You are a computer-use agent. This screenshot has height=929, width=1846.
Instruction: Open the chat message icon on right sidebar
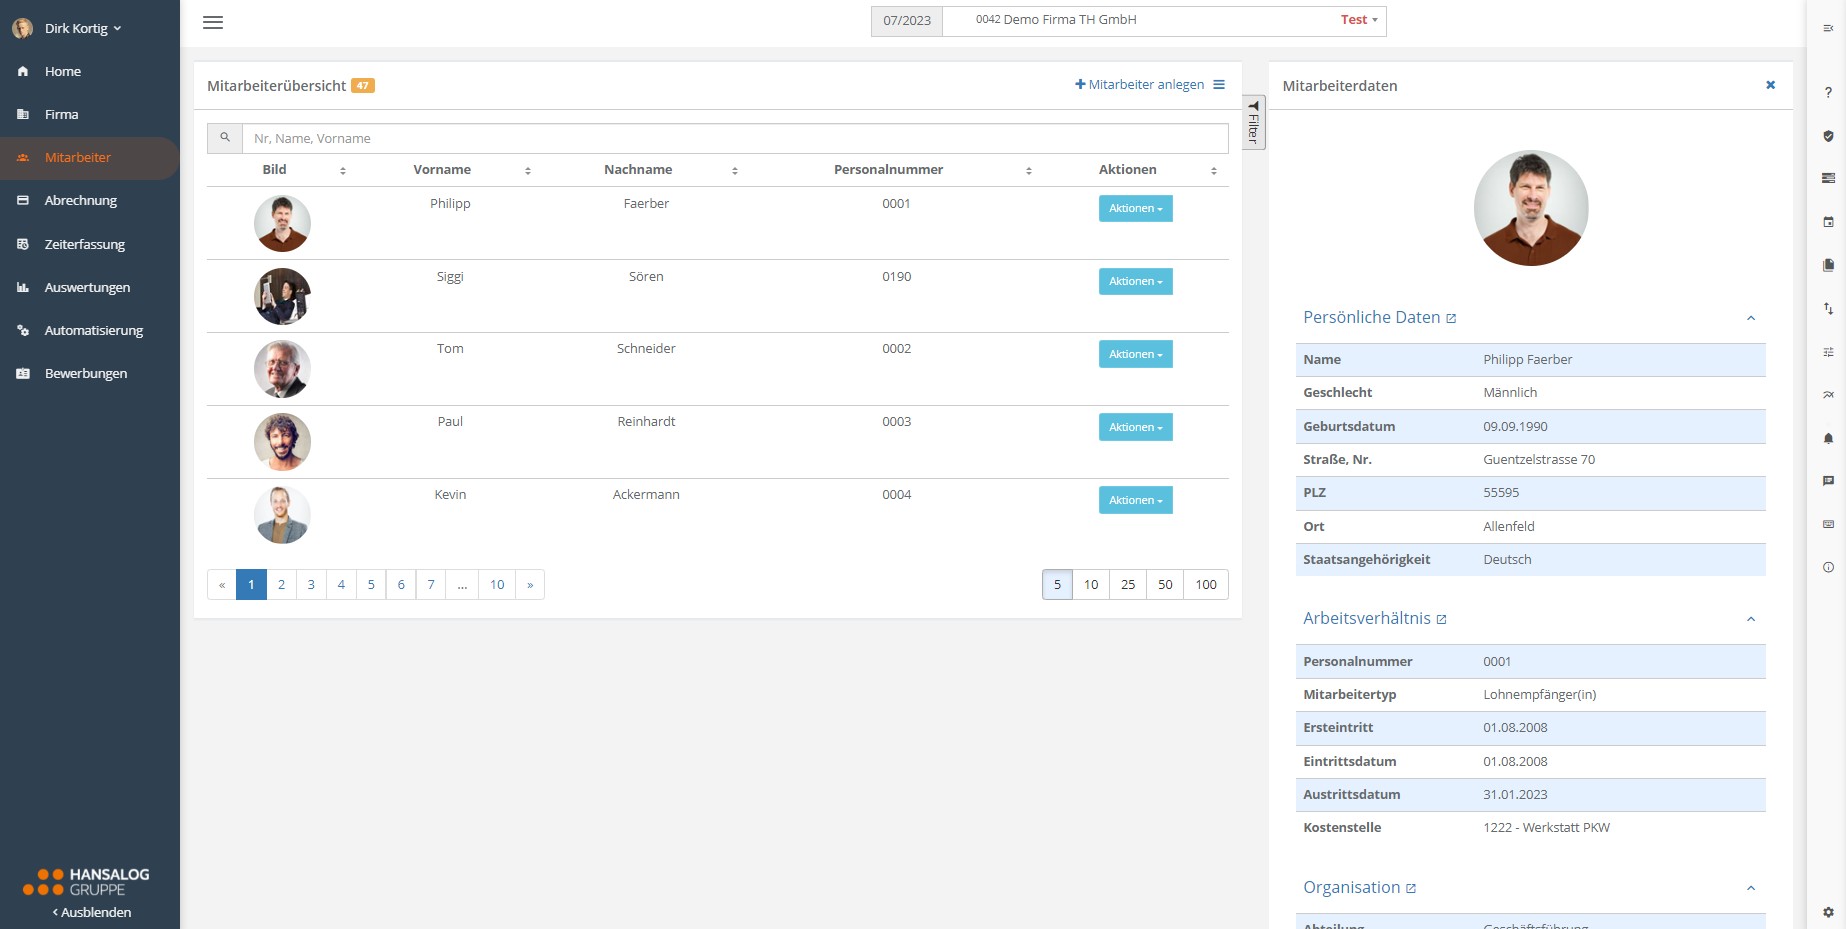(1829, 481)
